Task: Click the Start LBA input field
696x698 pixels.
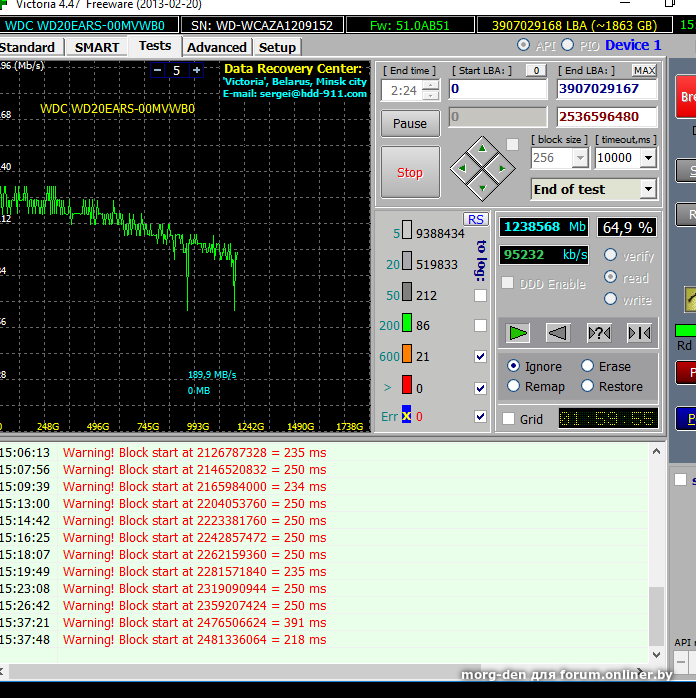Action: point(497,89)
